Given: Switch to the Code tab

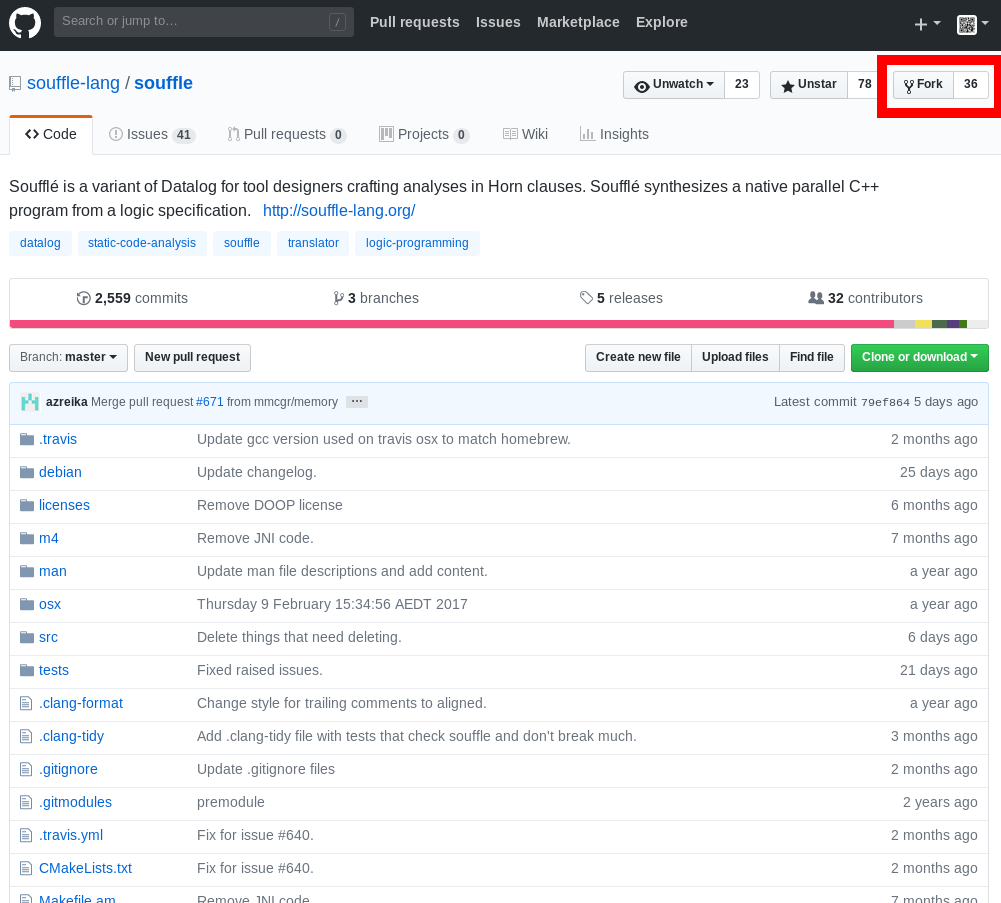Looking at the screenshot, I should pyautogui.click(x=51, y=134).
